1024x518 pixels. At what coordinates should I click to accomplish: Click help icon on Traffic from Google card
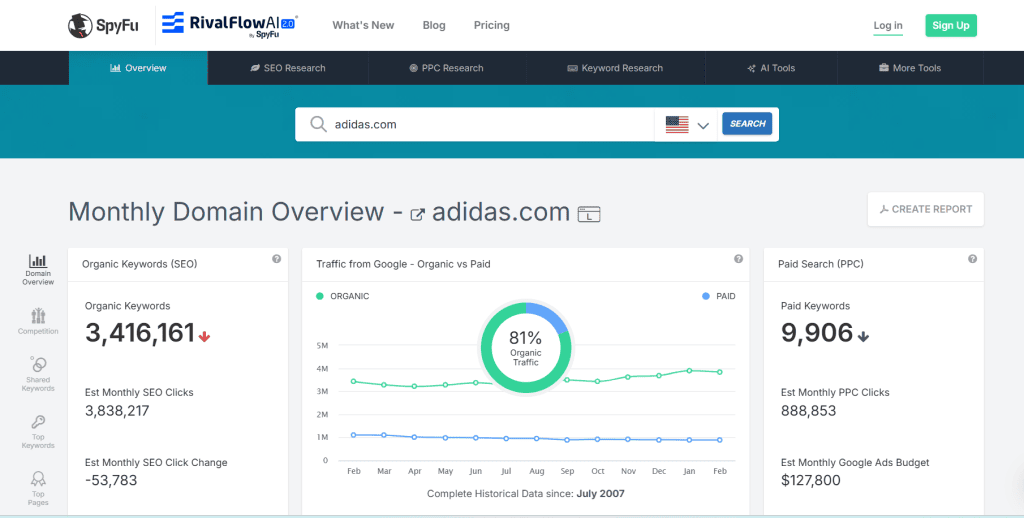tap(738, 259)
